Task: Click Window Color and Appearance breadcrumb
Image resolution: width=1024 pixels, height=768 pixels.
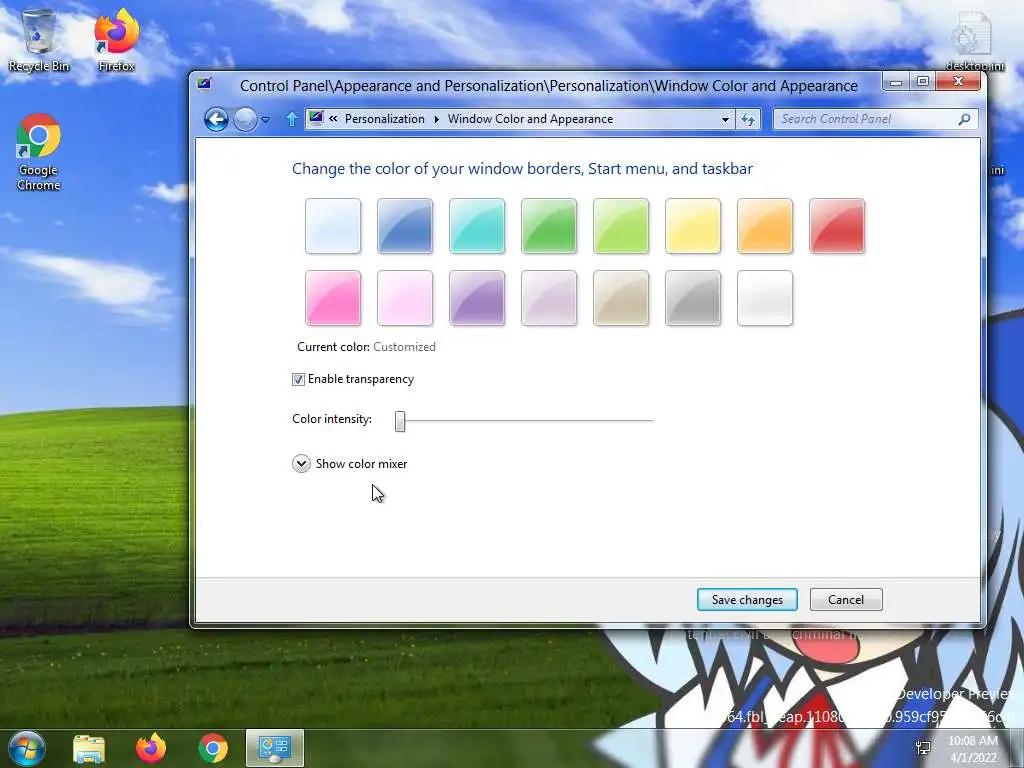Action: (530, 119)
